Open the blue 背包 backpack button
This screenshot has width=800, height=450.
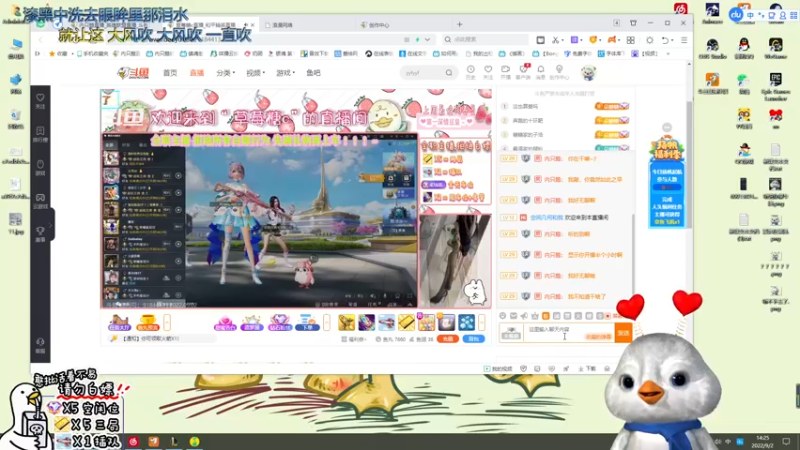click(x=473, y=339)
